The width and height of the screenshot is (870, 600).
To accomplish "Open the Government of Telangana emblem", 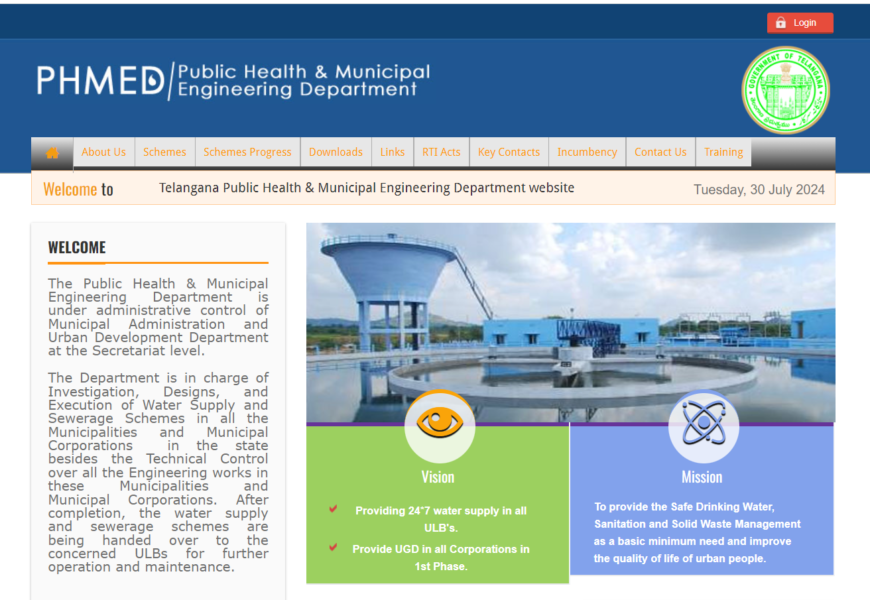I will click(x=786, y=90).
